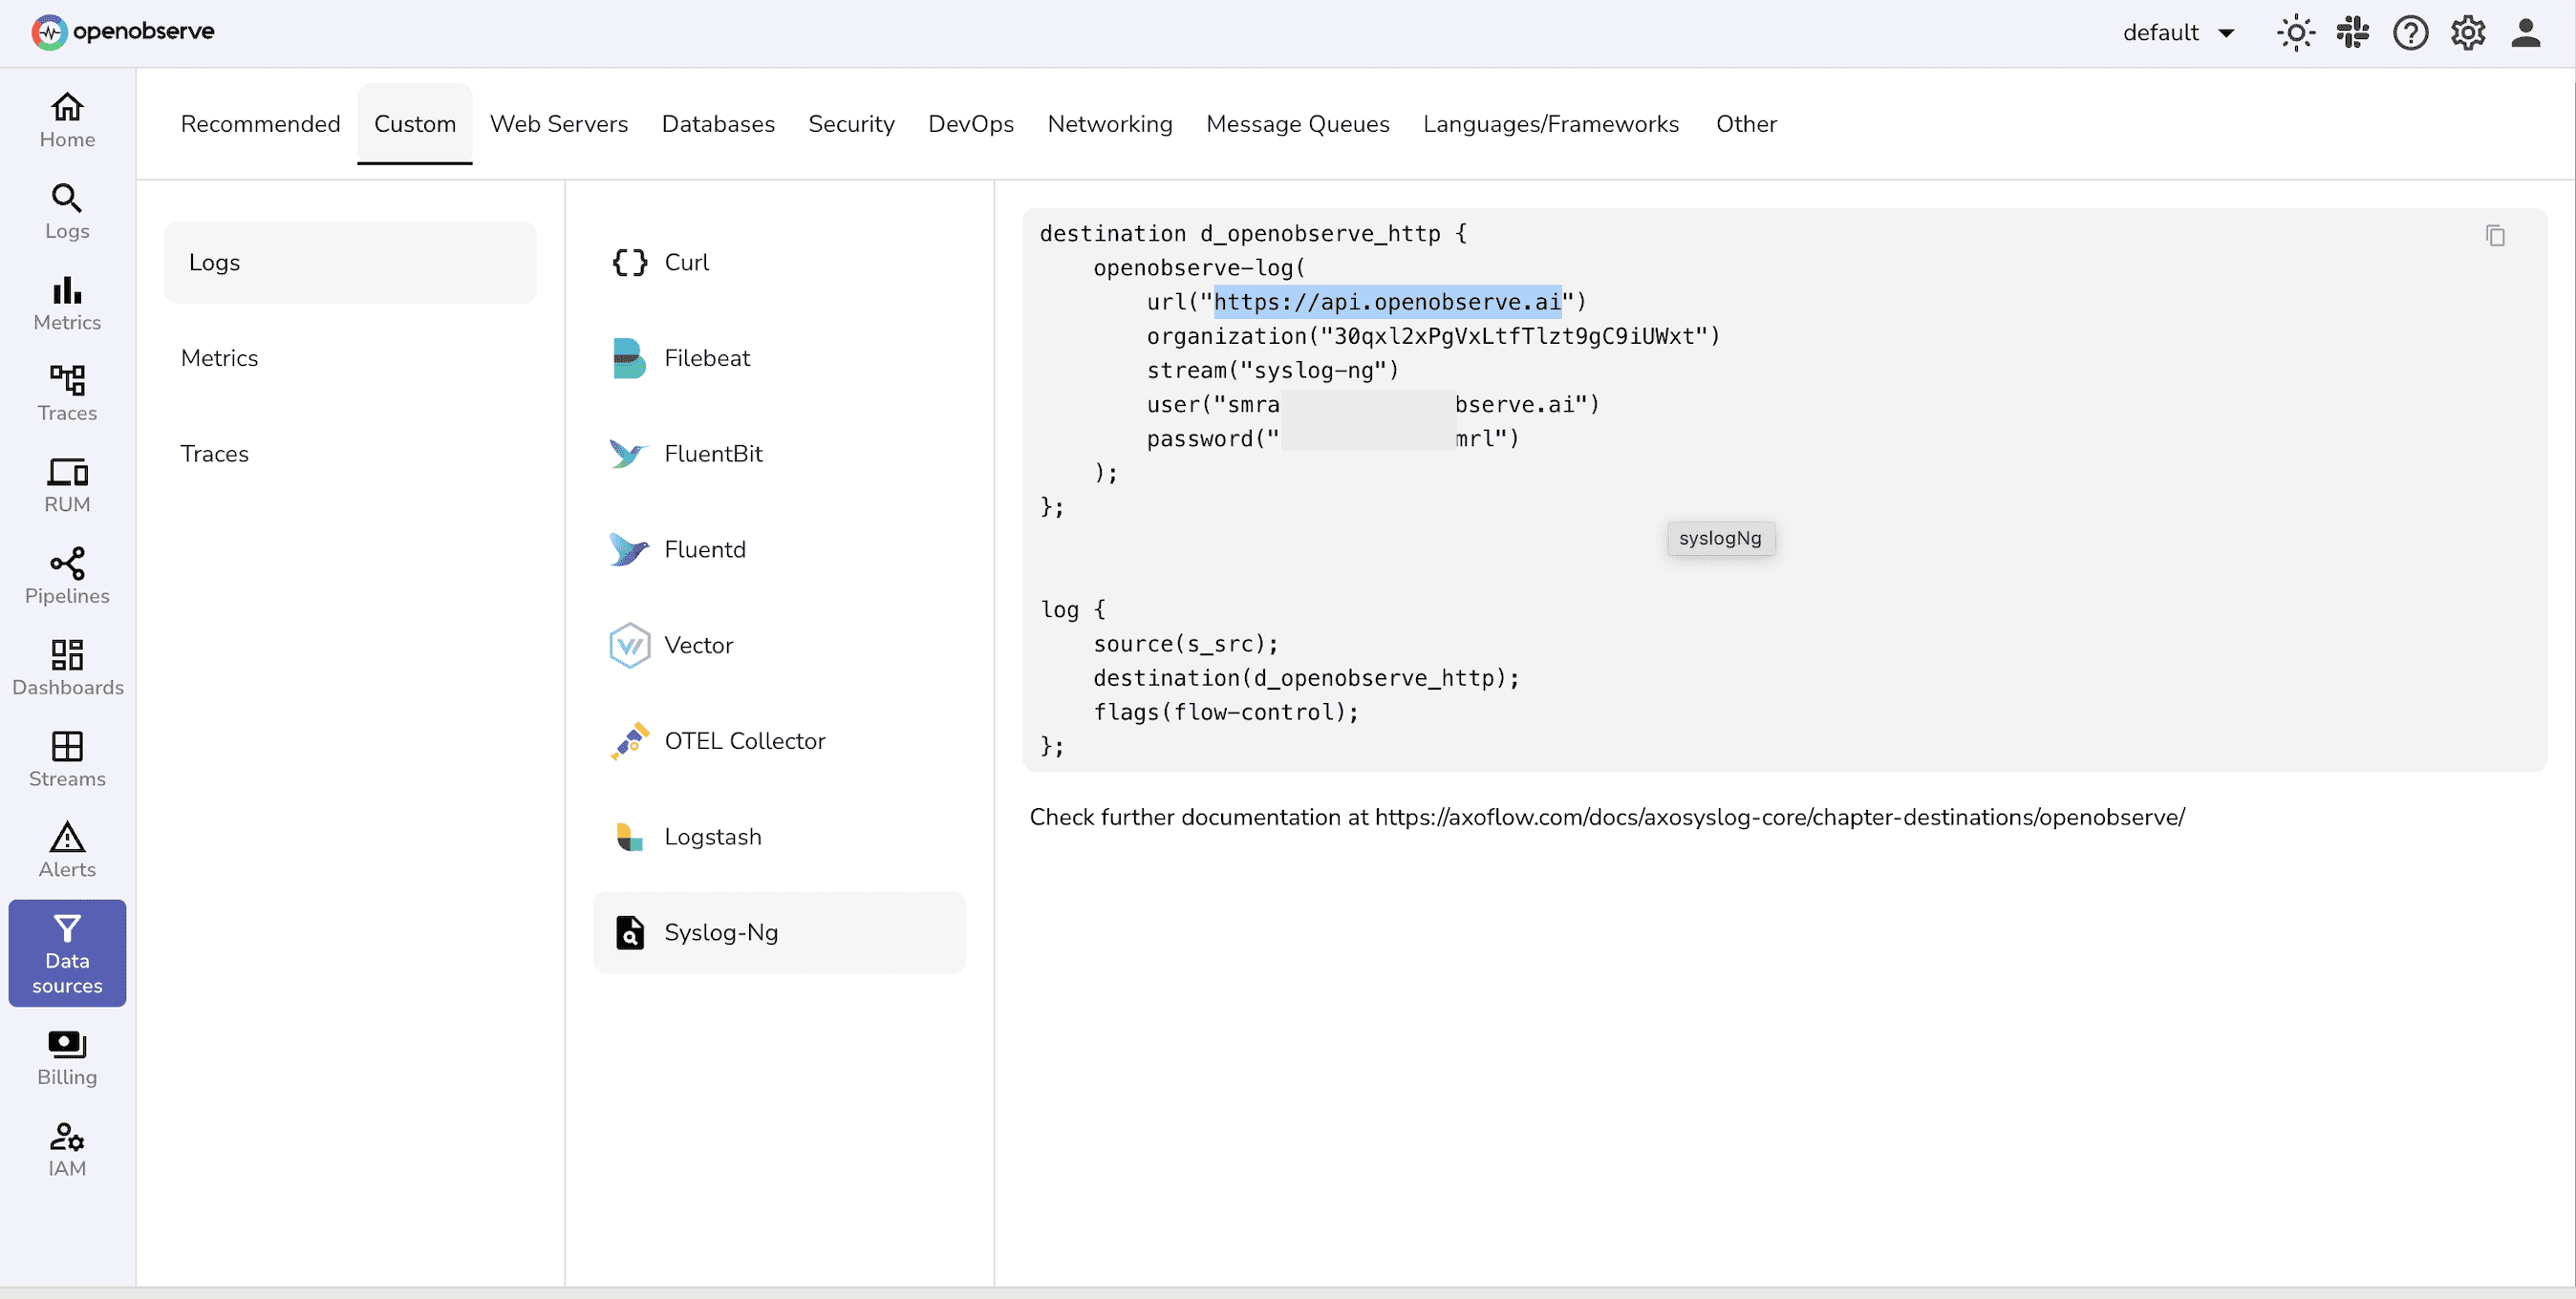Click the syslogNg tooltip label
The image size is (2576, 1299).
1720,538
